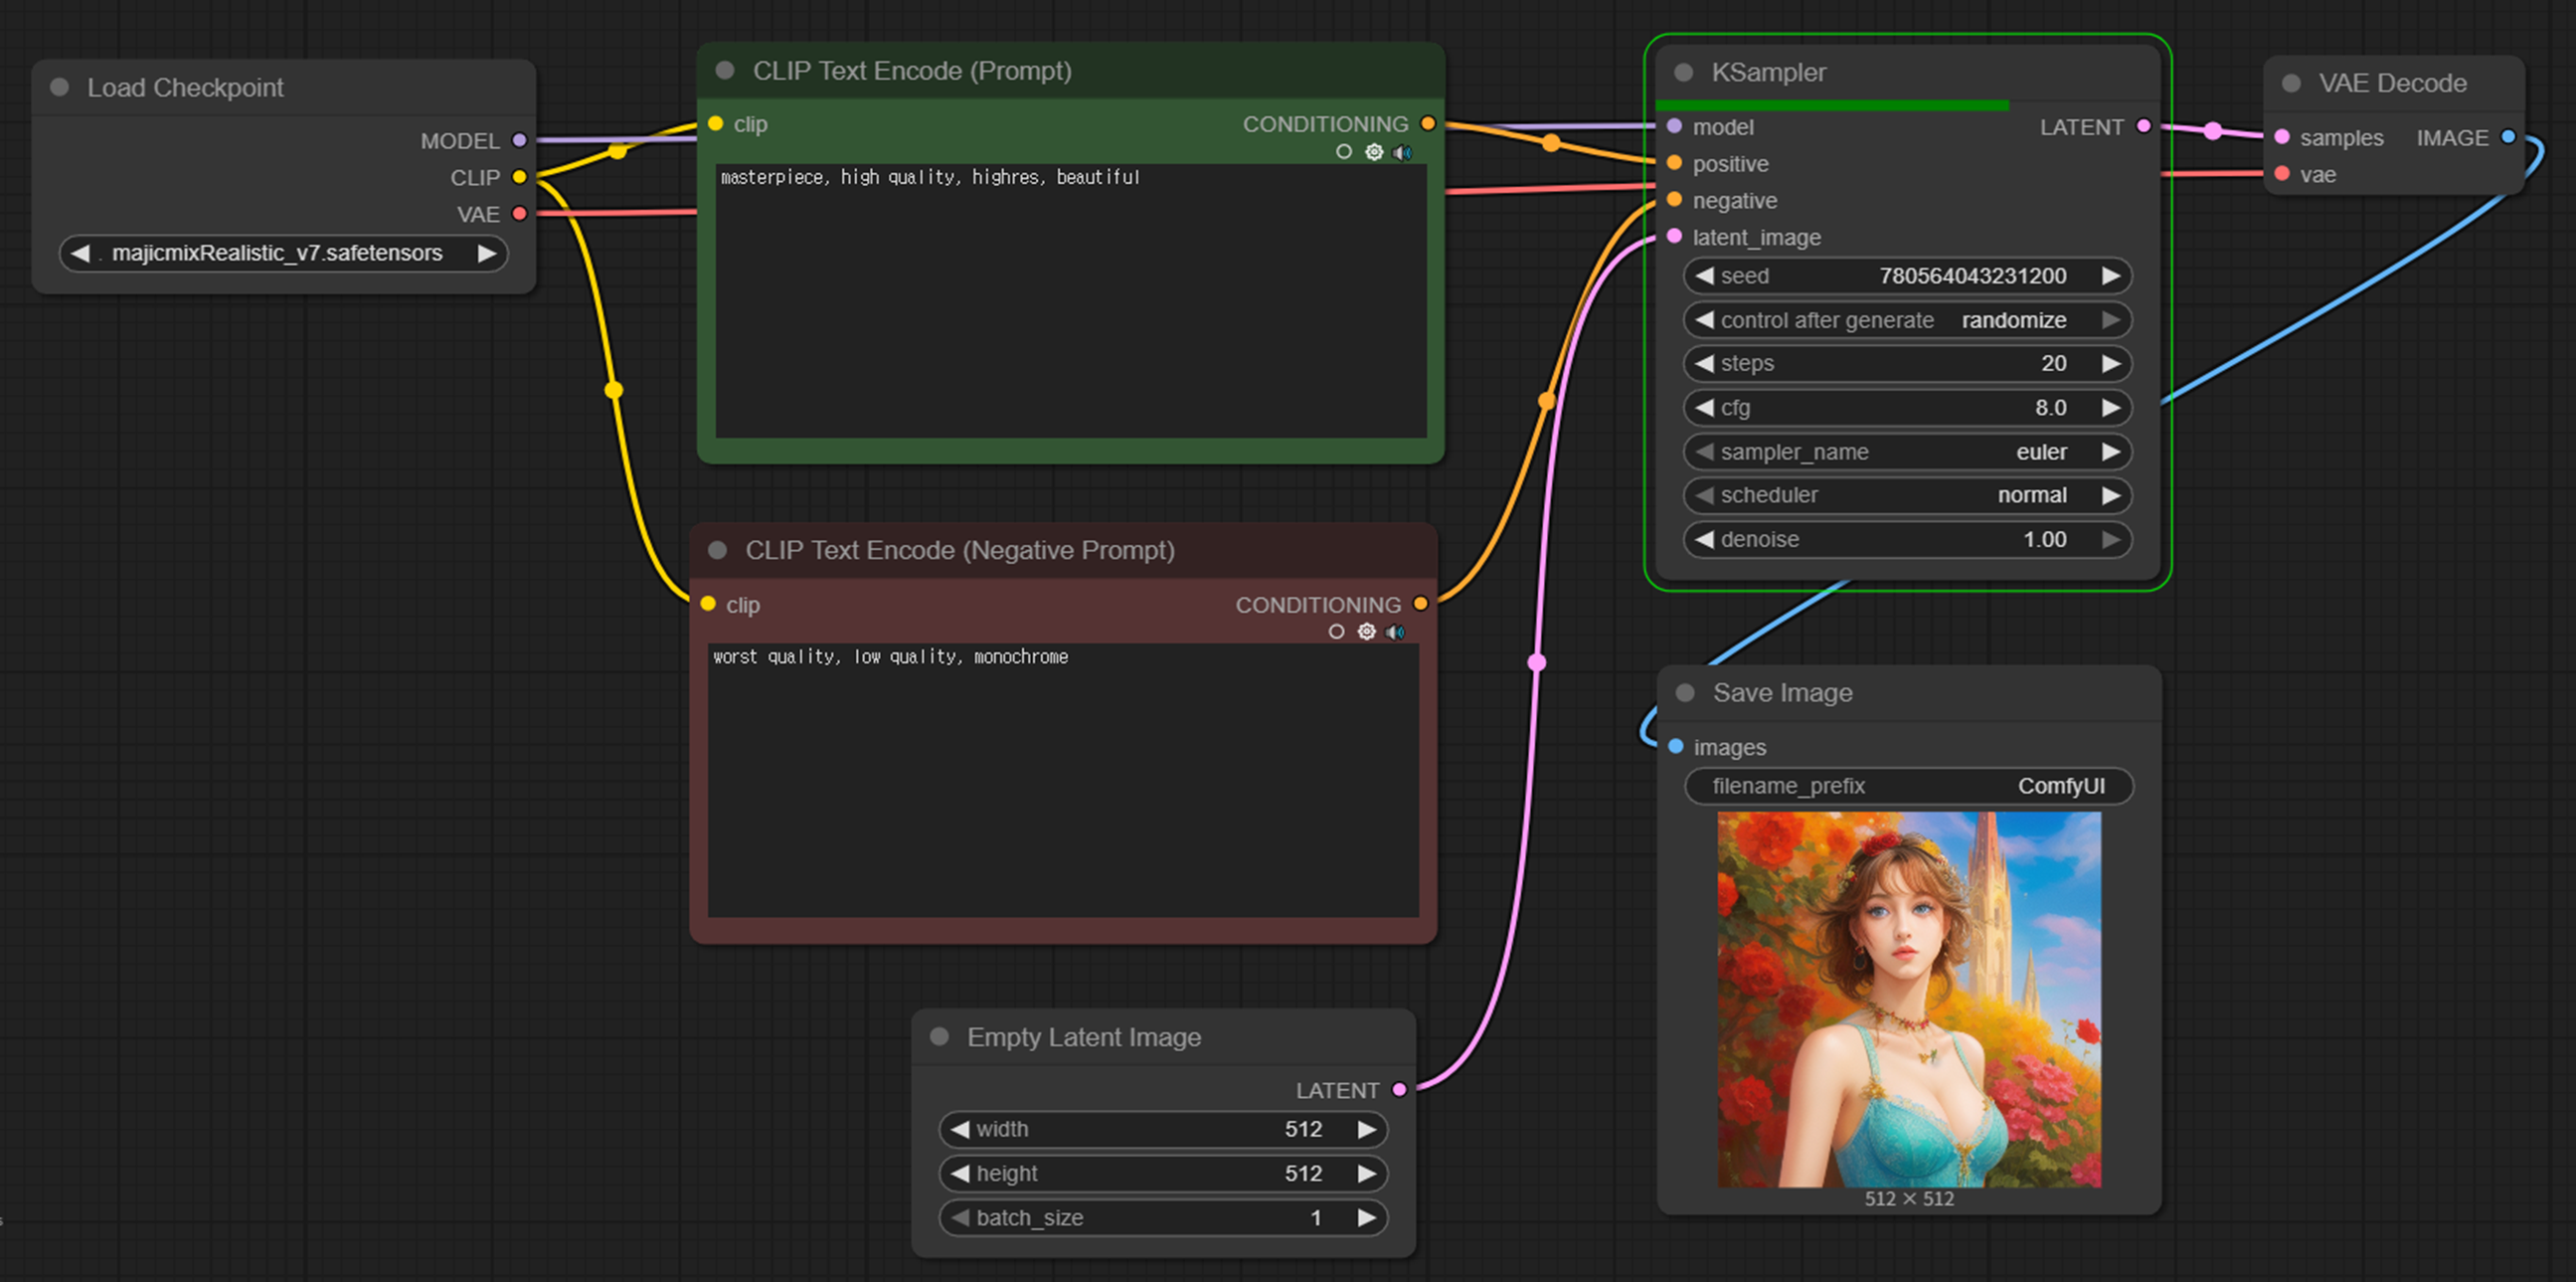Collapse the CLIP Text Encode (Prompt) node dot
The height and width of the screenshot is (1282, 2576).
click(726, 71)
